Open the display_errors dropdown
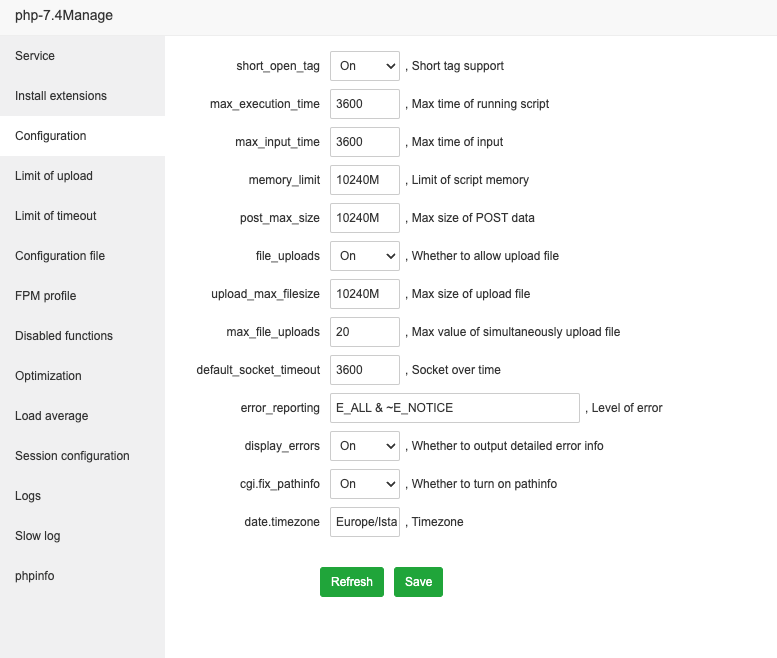This screenshot has width=777, height=658. pos(364,446)
